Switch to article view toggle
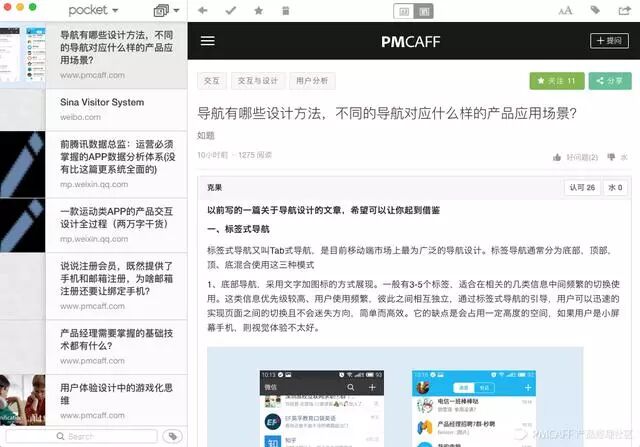Viewport: 640px width, 447px height. (404, 11)
